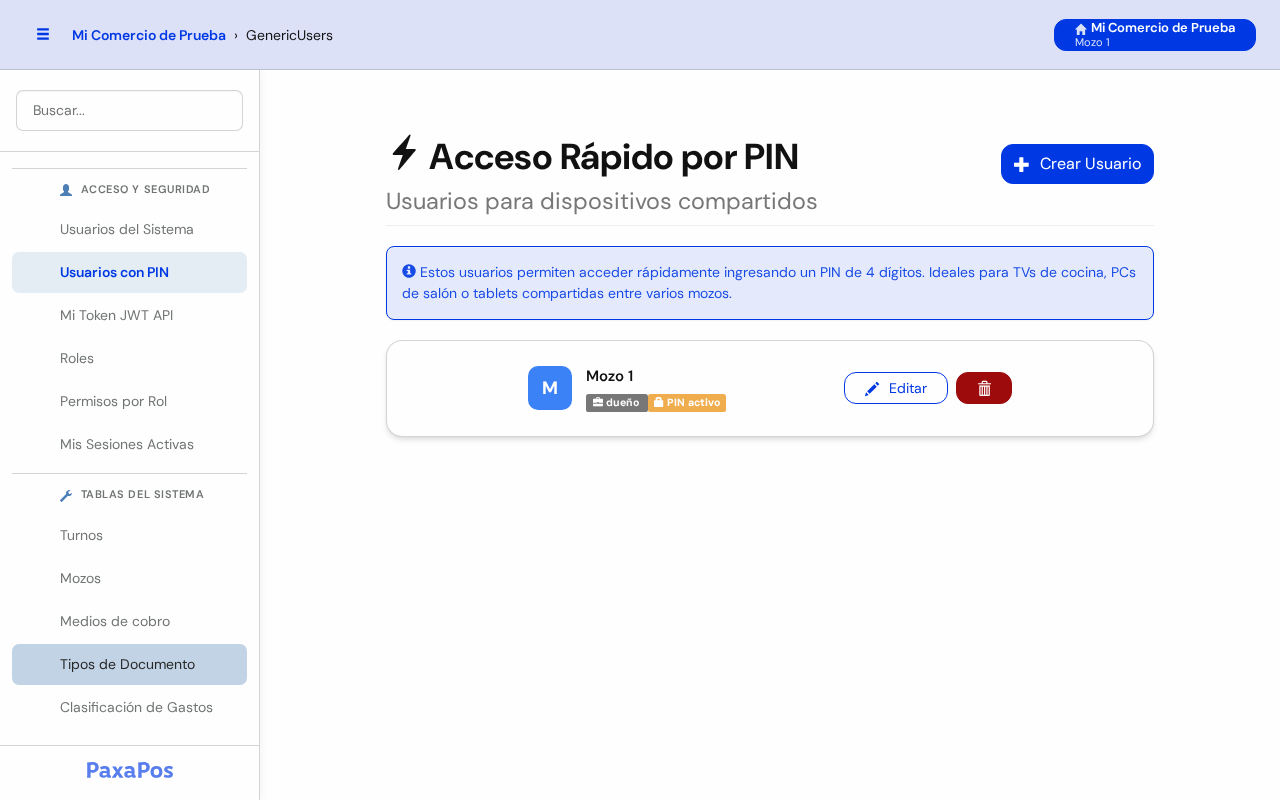Go to Clasificación de Gastos

click(x=129, y=707)
